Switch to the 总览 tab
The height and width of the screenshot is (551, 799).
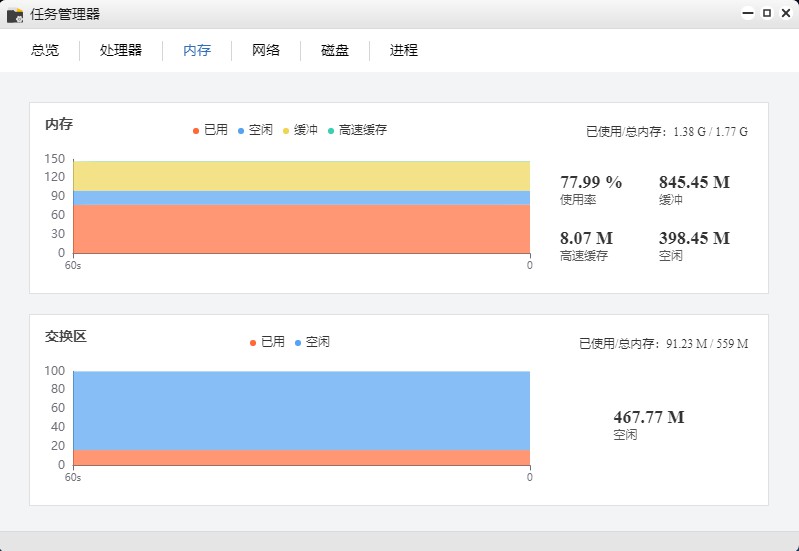(45, 50)
